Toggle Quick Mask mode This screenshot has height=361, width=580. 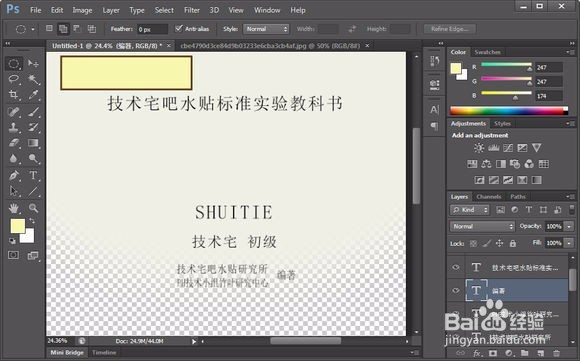14,255
